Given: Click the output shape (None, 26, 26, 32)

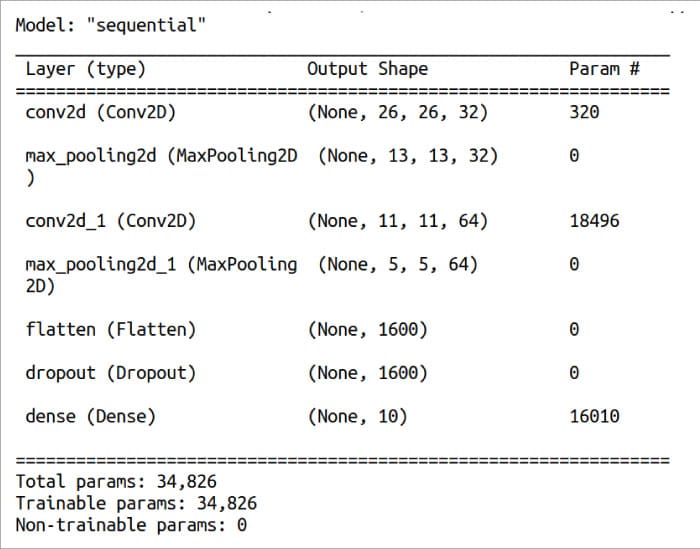Looking at the screenshot, I should click(x=398, y=112).
